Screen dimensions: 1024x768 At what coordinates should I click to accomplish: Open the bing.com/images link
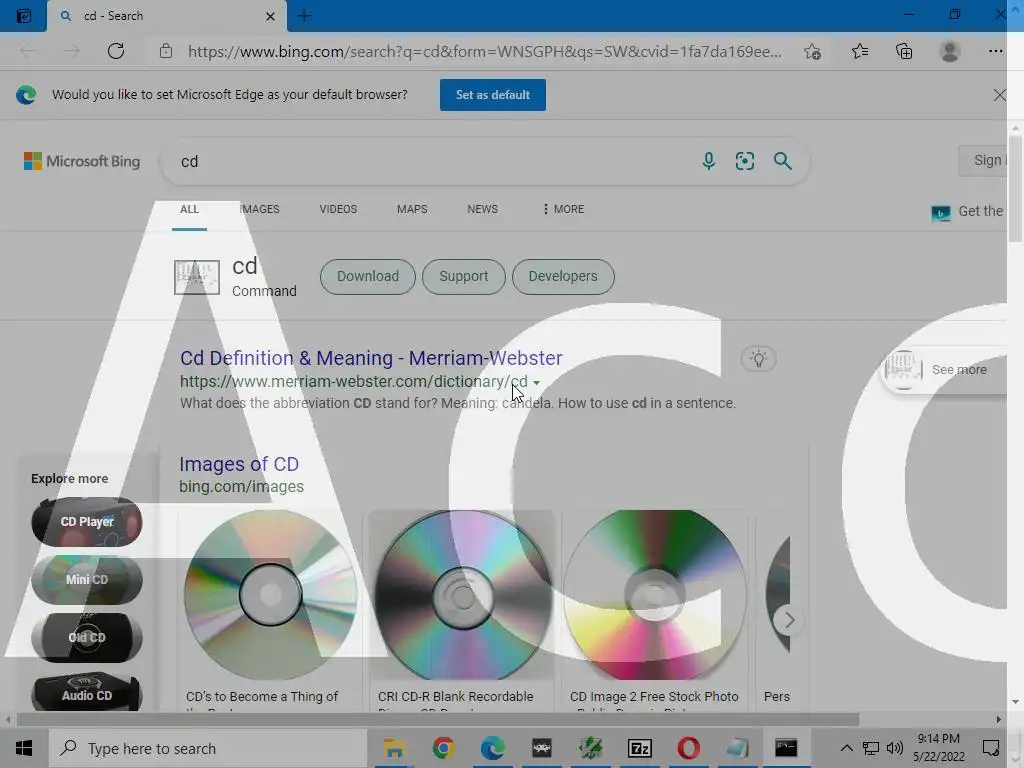point(242,487)
